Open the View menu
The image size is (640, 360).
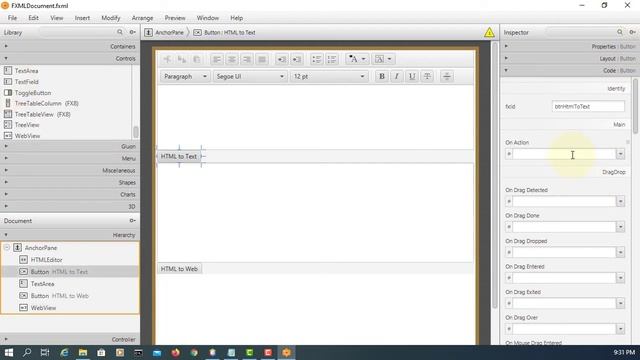pyautogui.click(x=57, y=18)
